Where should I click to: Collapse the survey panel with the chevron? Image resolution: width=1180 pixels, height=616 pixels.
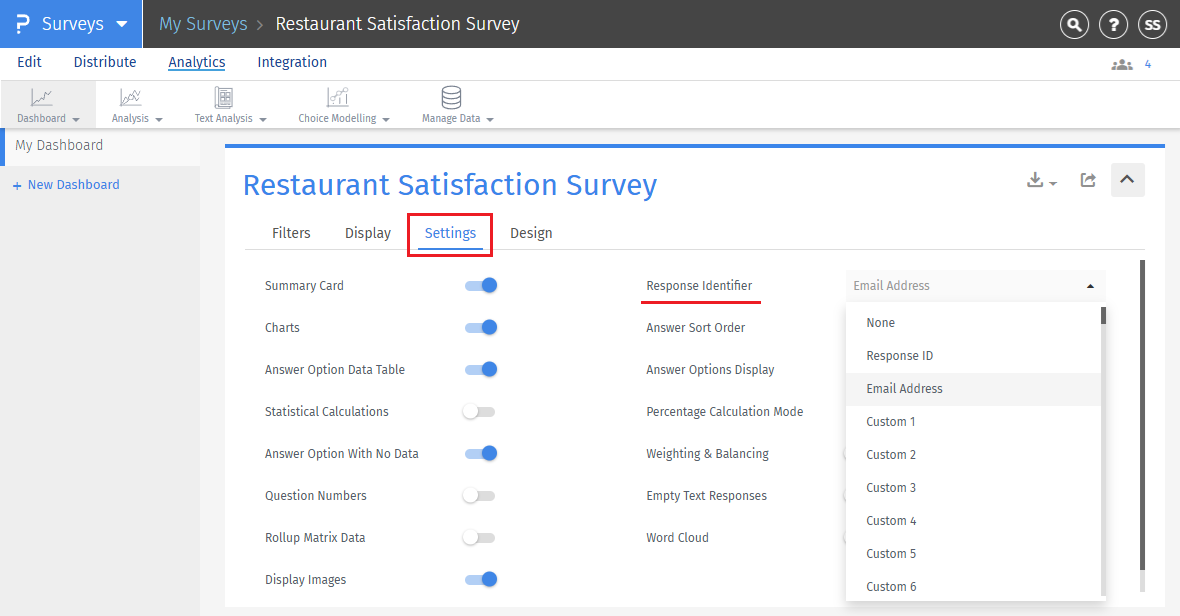1127,180
